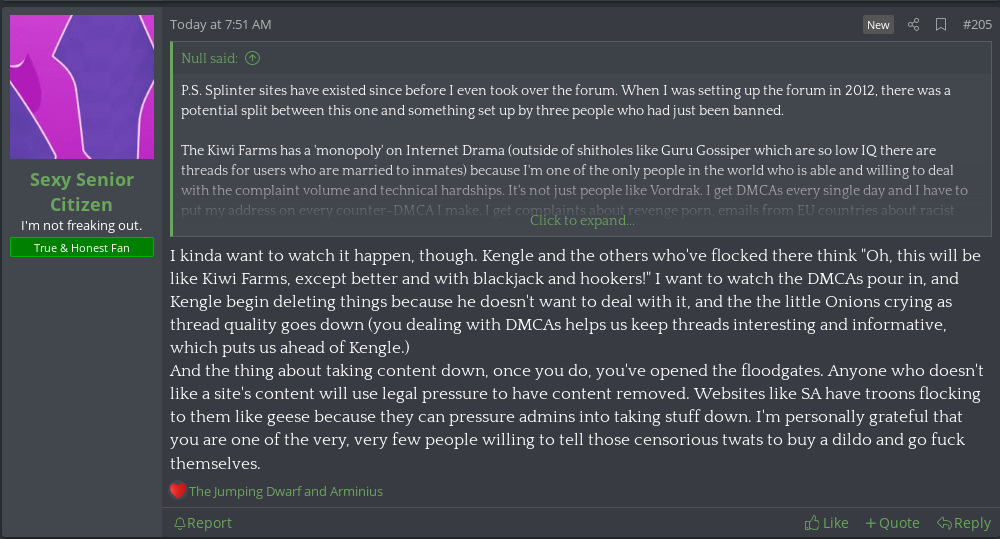This screenshot has width=1000, height=539.
Task: Click the "Null said:" quote attribution
Action: coord(209,58)
